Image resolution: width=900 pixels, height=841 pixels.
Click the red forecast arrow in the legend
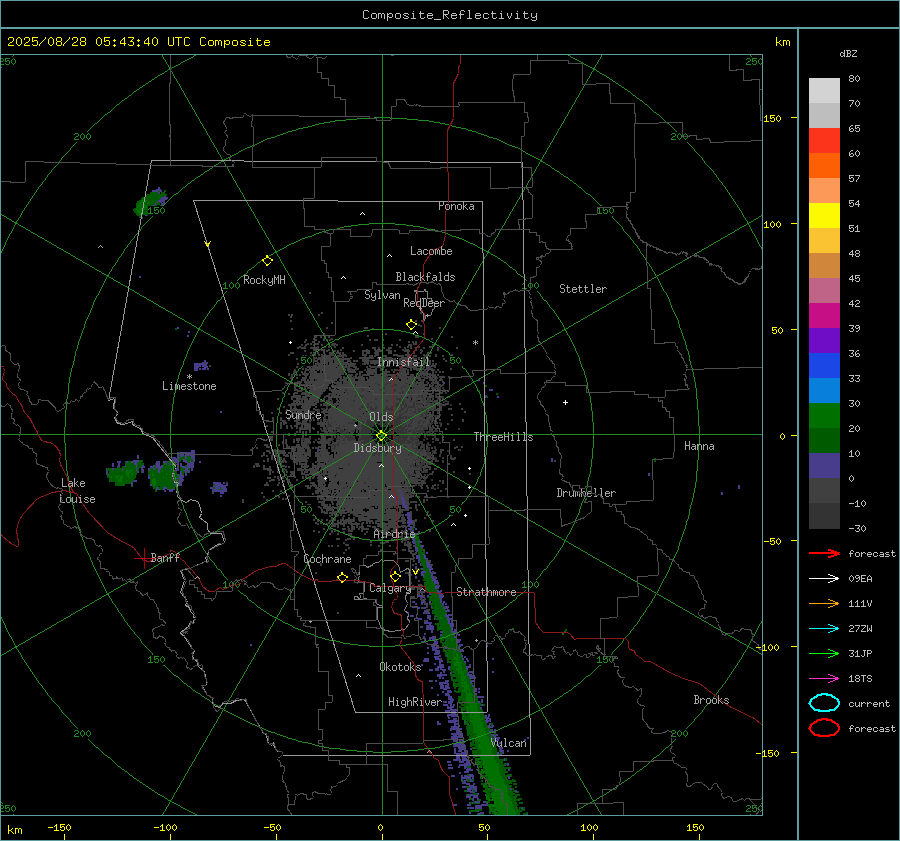[x=824, y=553]
